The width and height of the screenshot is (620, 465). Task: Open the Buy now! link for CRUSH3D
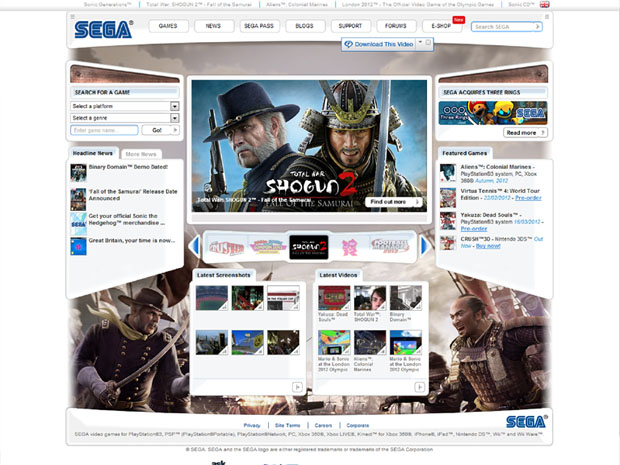click(x=488, y=246)
